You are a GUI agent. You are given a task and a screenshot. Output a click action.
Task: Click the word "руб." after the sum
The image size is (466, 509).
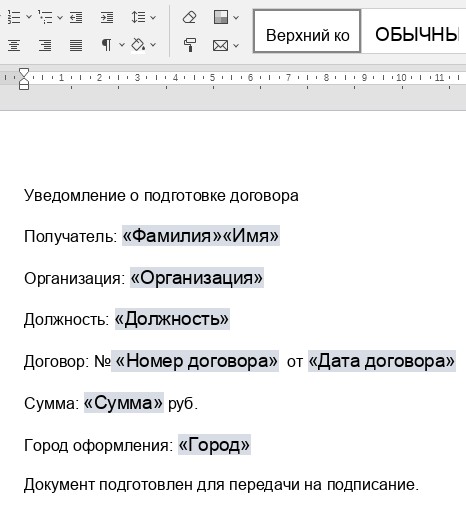pos(183,403)
